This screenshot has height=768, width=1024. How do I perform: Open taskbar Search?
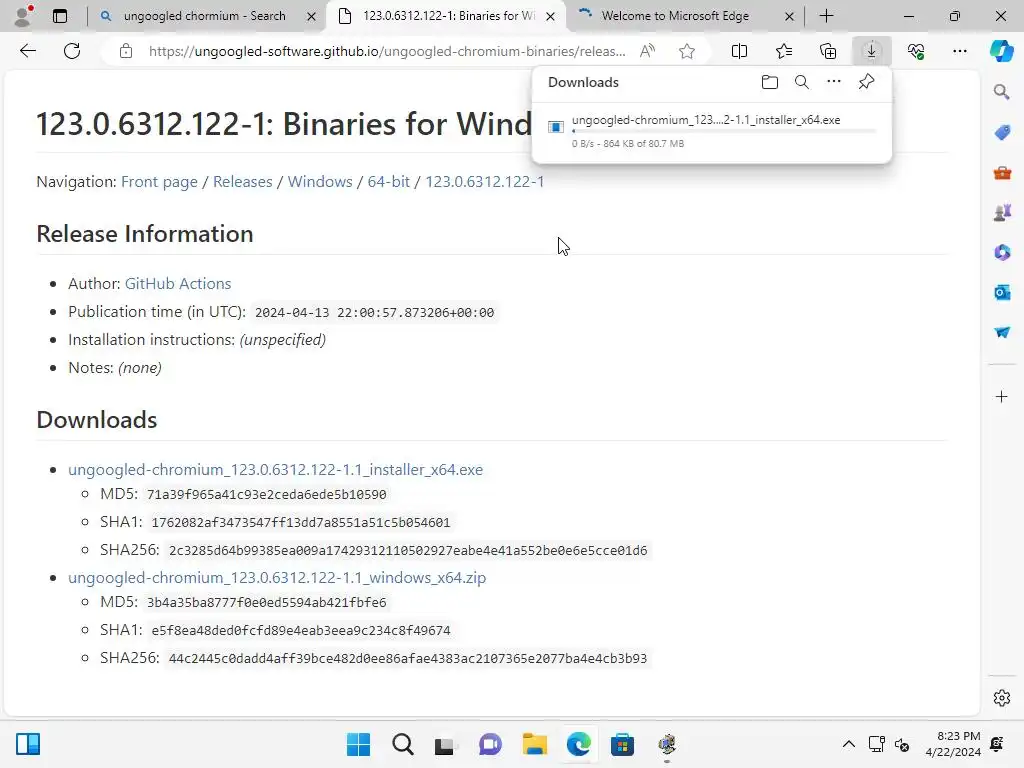(x=402, y=744)
